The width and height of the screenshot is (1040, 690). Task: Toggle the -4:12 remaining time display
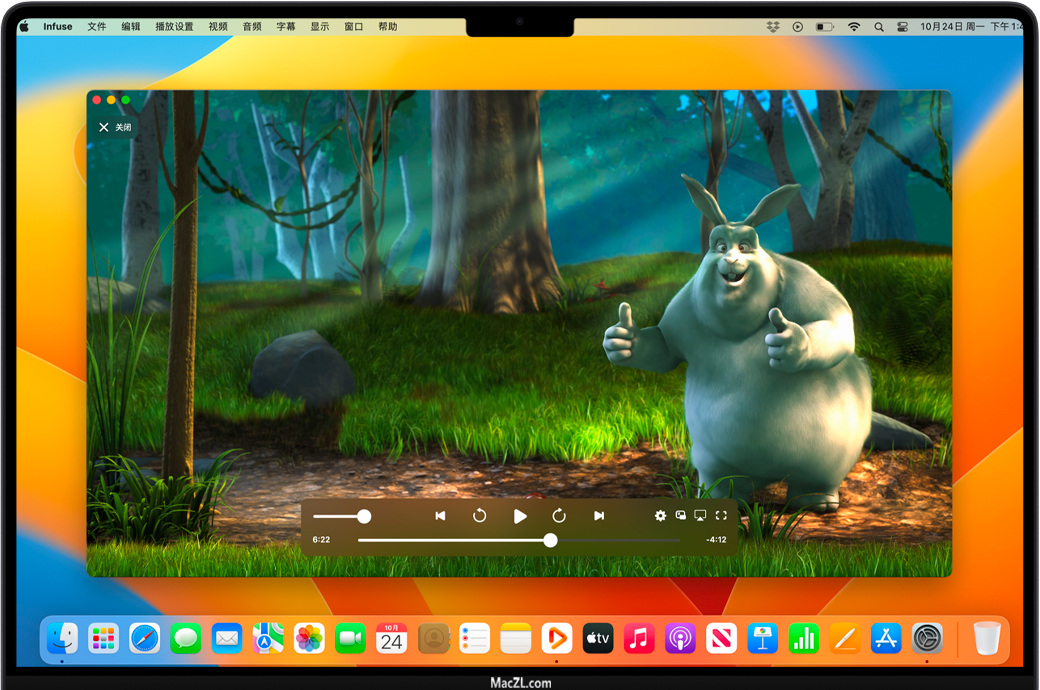tap(715, 540)
